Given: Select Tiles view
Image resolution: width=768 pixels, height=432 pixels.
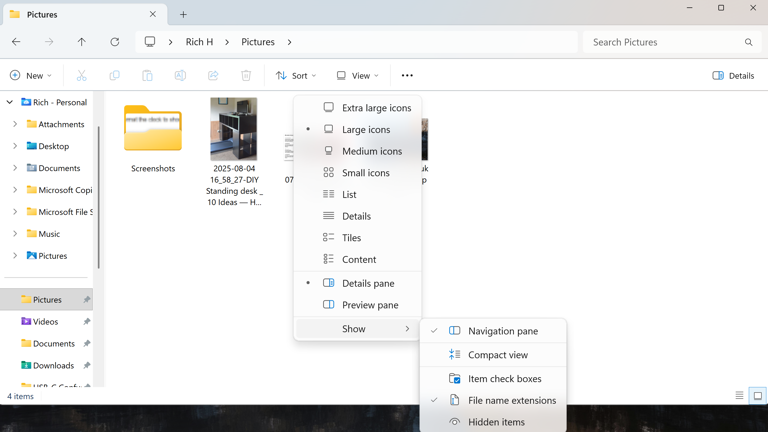Looking at the screenshot, I should point(358,238).
